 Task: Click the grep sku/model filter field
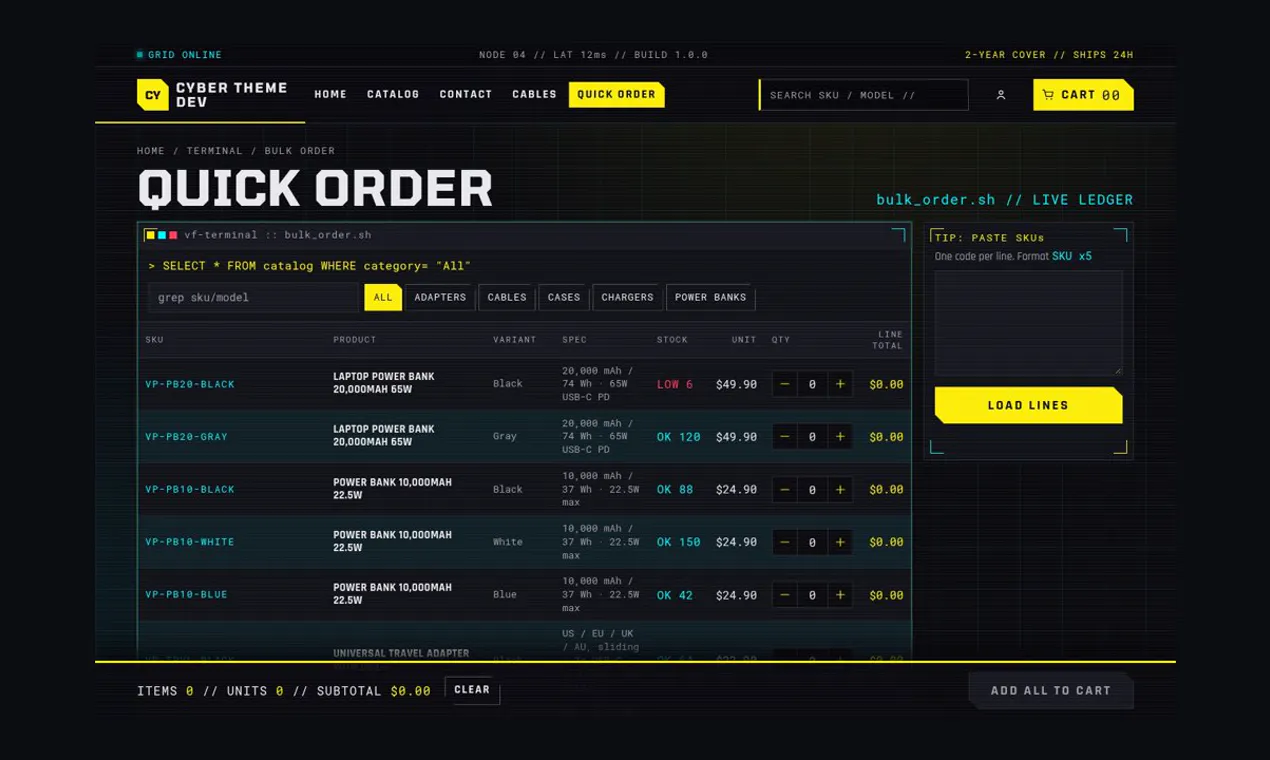(x=253, y=297)
